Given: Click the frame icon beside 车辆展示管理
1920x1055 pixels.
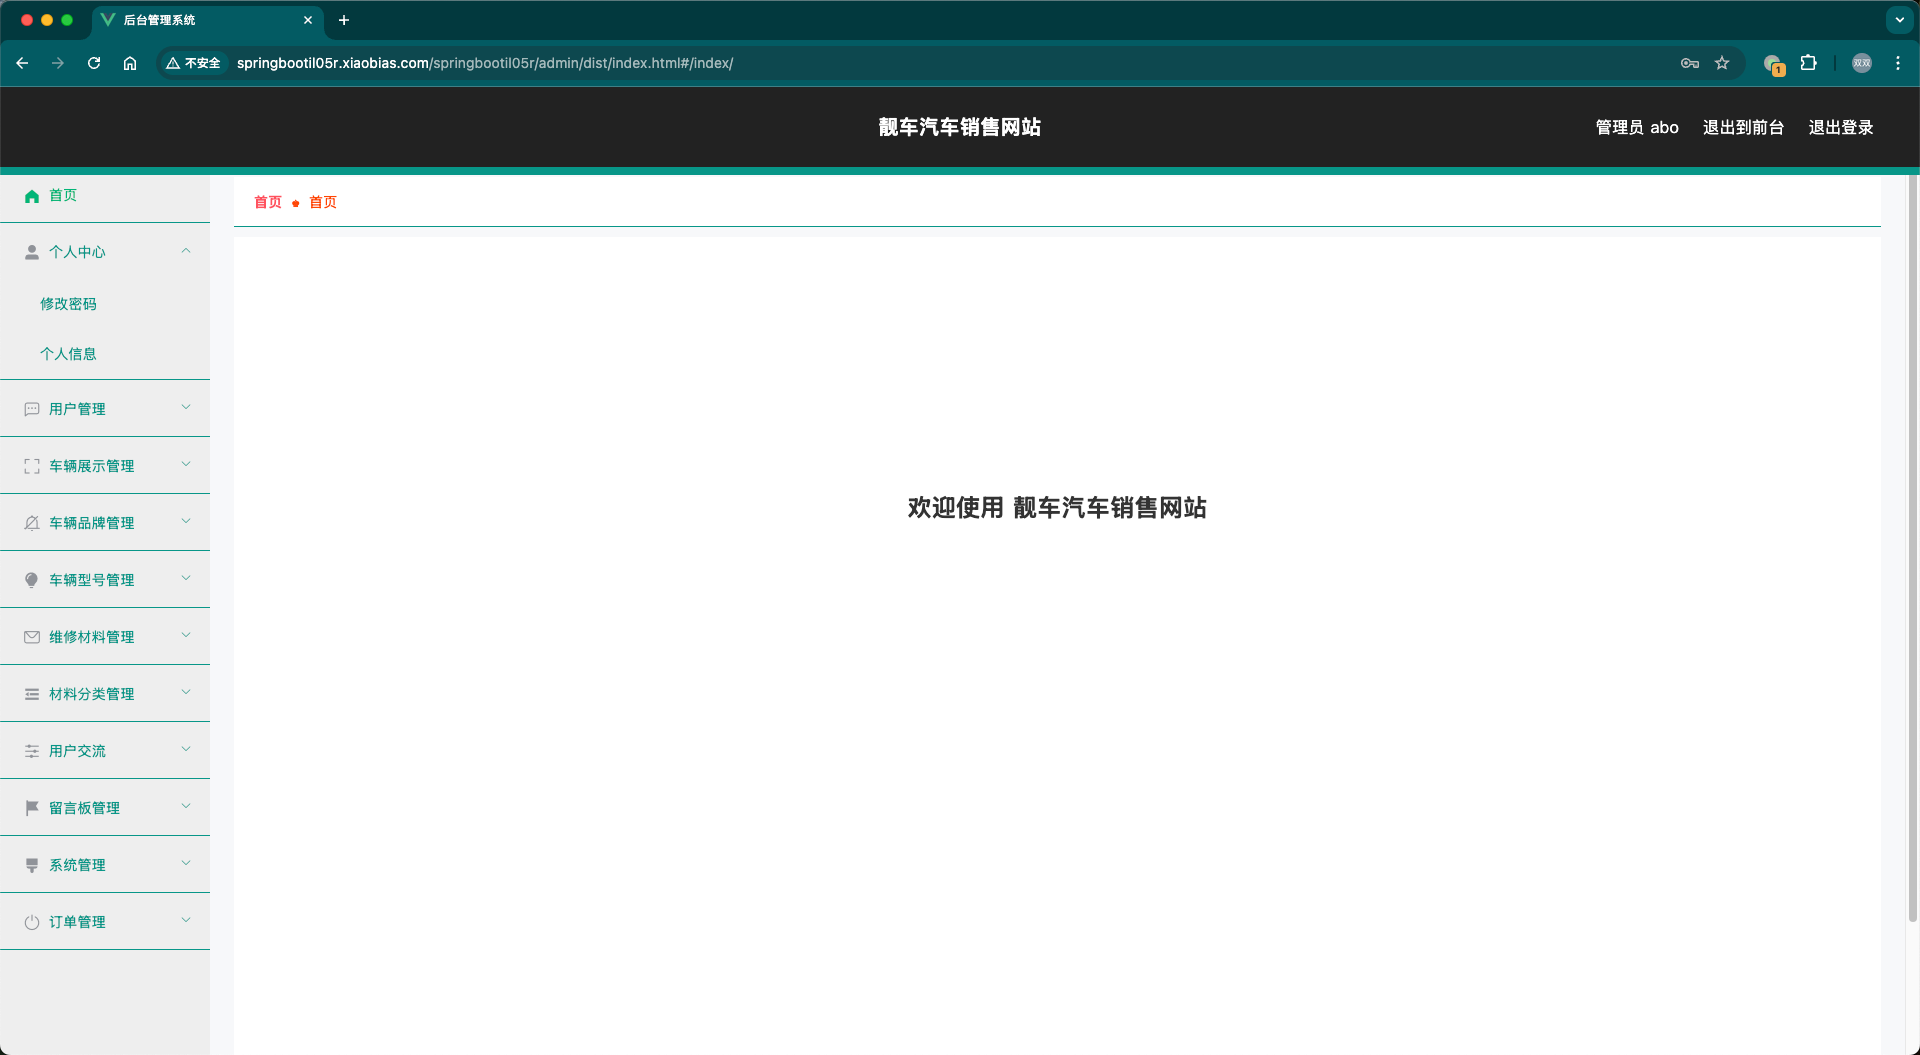Looking at the screenshot, I should 32,466.
